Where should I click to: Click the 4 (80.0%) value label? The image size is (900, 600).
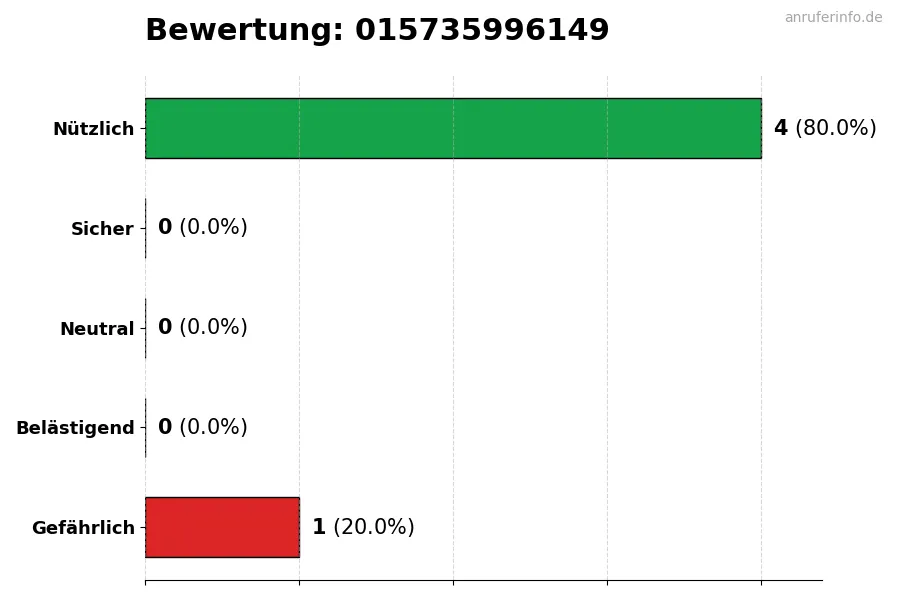click(824, 128)
